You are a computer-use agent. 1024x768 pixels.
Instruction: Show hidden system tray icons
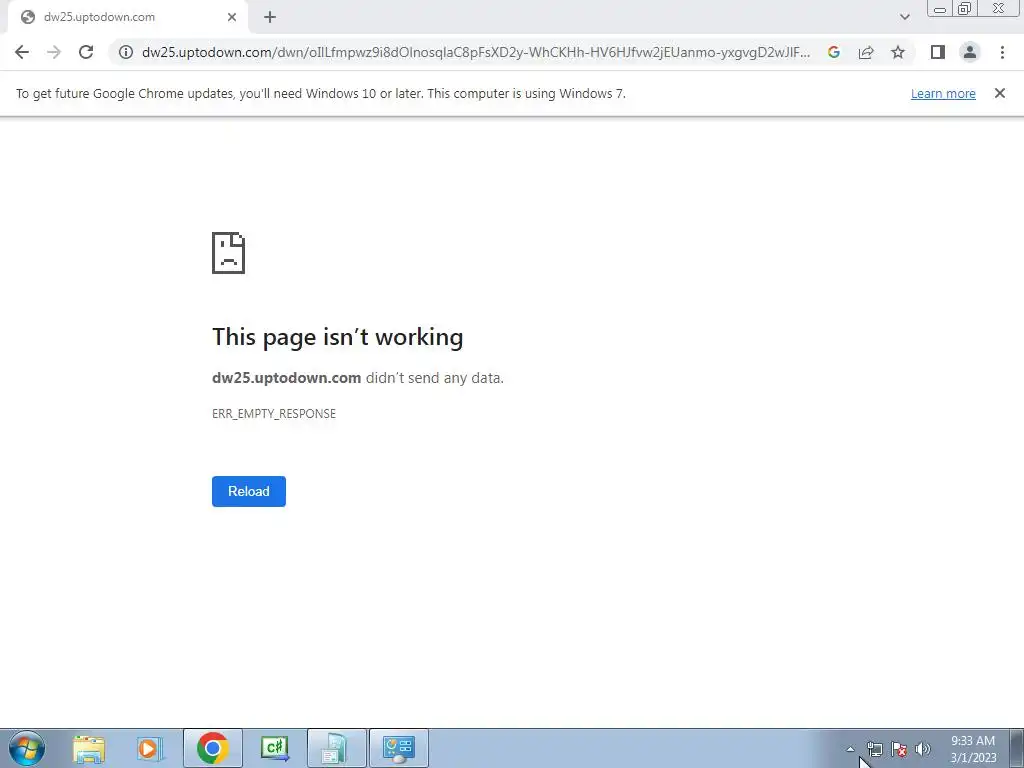click(x=850, y=749)
